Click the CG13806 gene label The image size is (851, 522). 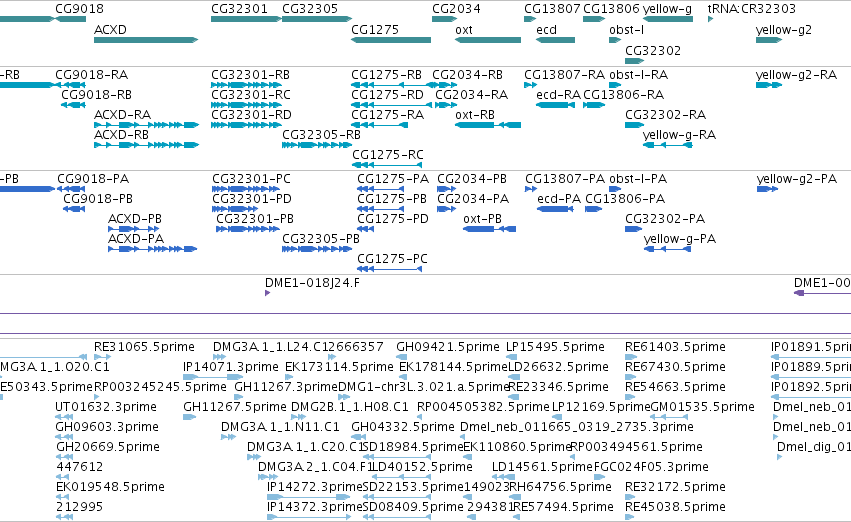pyautogui.click(x=611, y=9)
